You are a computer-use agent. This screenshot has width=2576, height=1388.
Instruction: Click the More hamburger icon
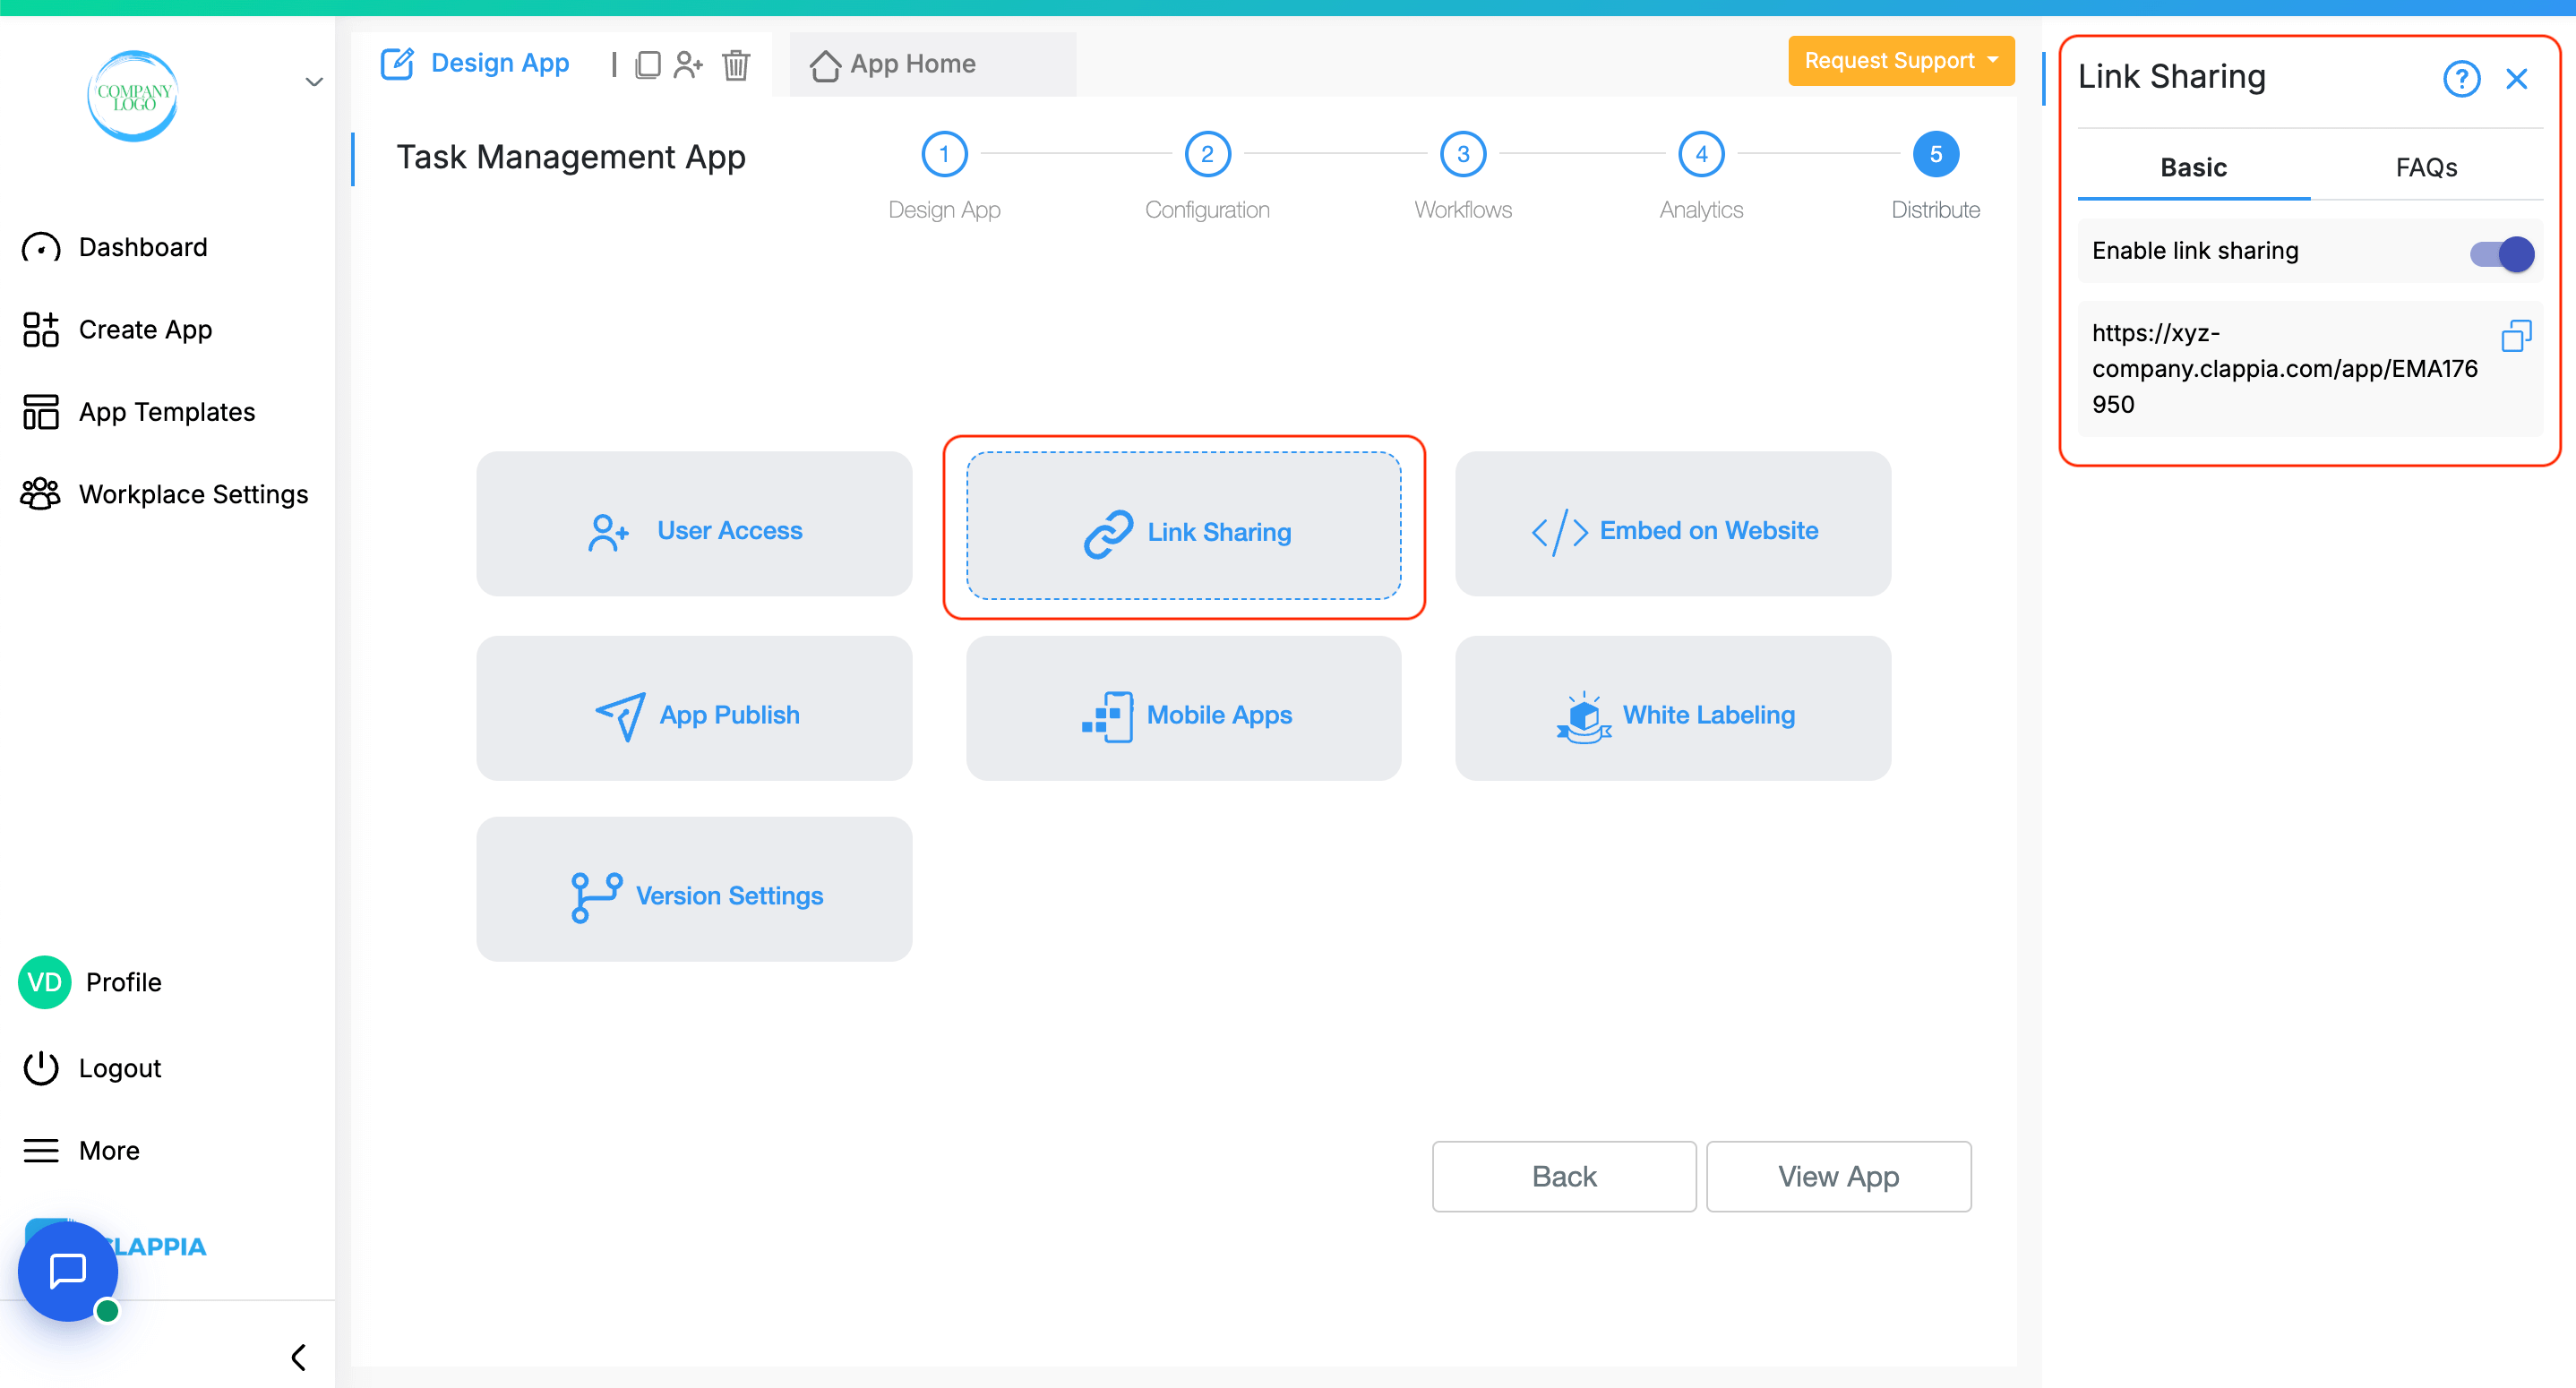click(x=41, y=1151)
